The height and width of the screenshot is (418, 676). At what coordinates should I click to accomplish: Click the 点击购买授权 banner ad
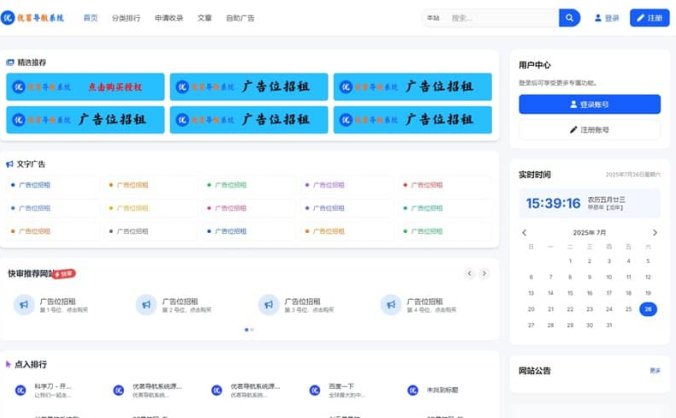pyautogui.click(x=85, y=87)
